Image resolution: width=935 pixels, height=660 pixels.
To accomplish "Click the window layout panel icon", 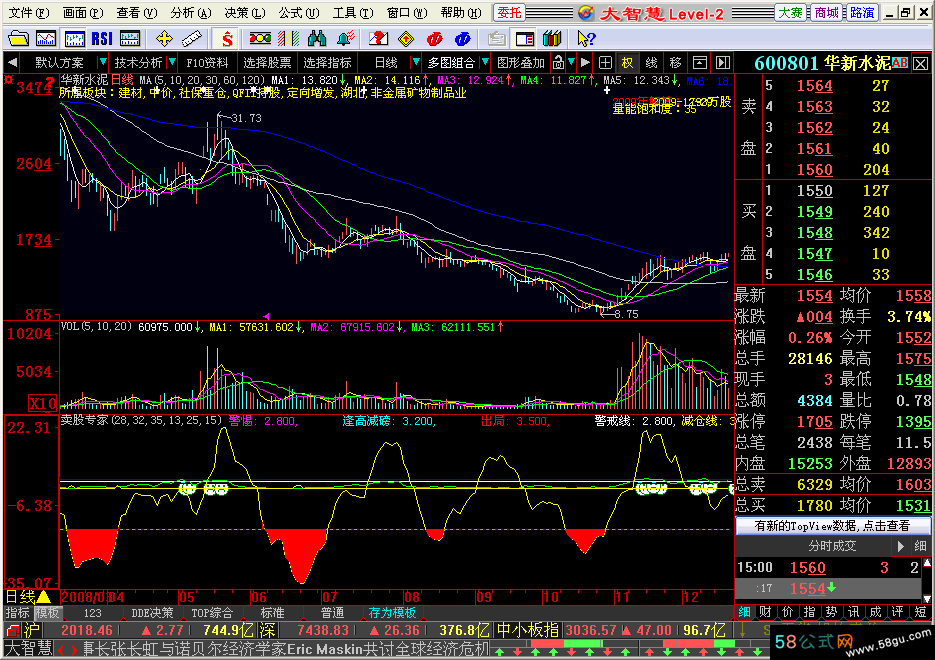I will [525, 39].
